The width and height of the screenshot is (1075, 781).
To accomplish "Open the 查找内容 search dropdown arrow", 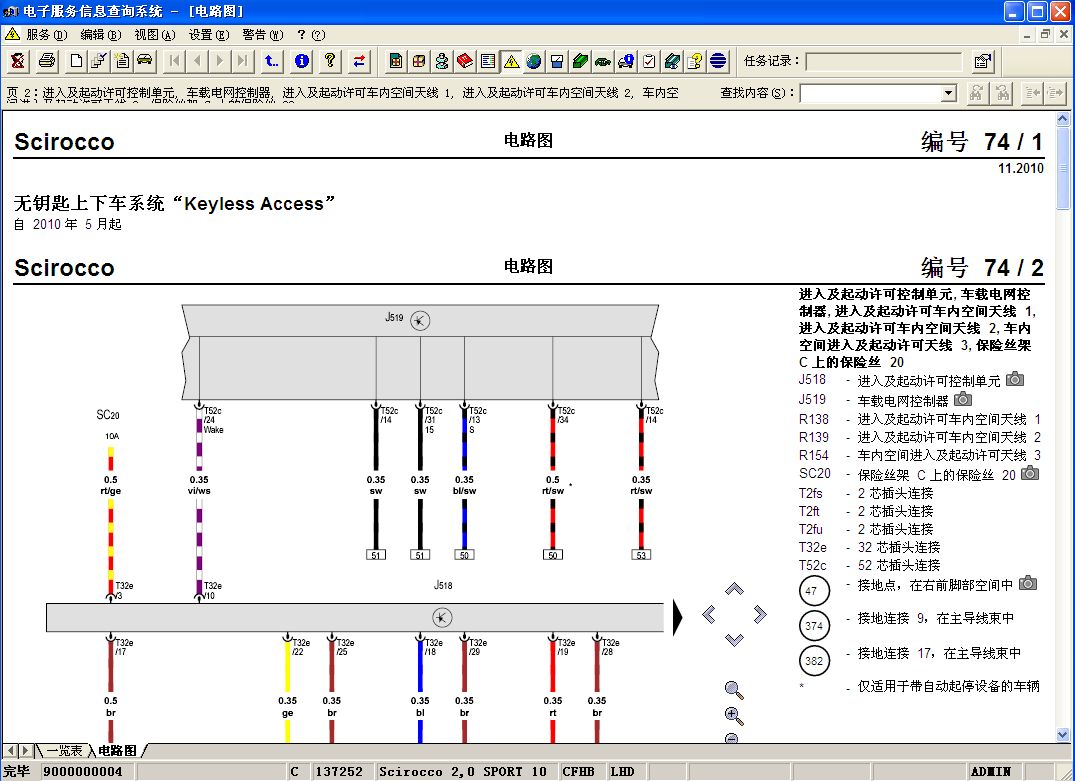I will [949, 93].
